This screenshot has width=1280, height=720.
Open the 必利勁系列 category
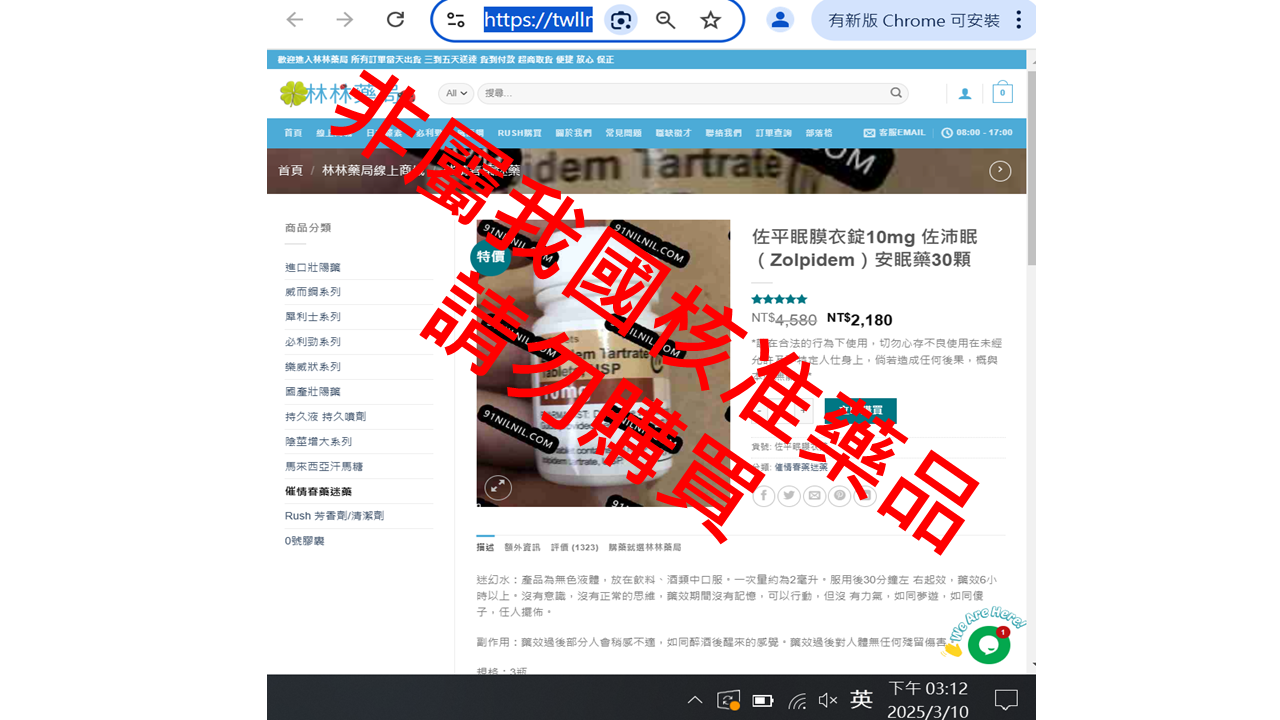click(x=313, y=342)
